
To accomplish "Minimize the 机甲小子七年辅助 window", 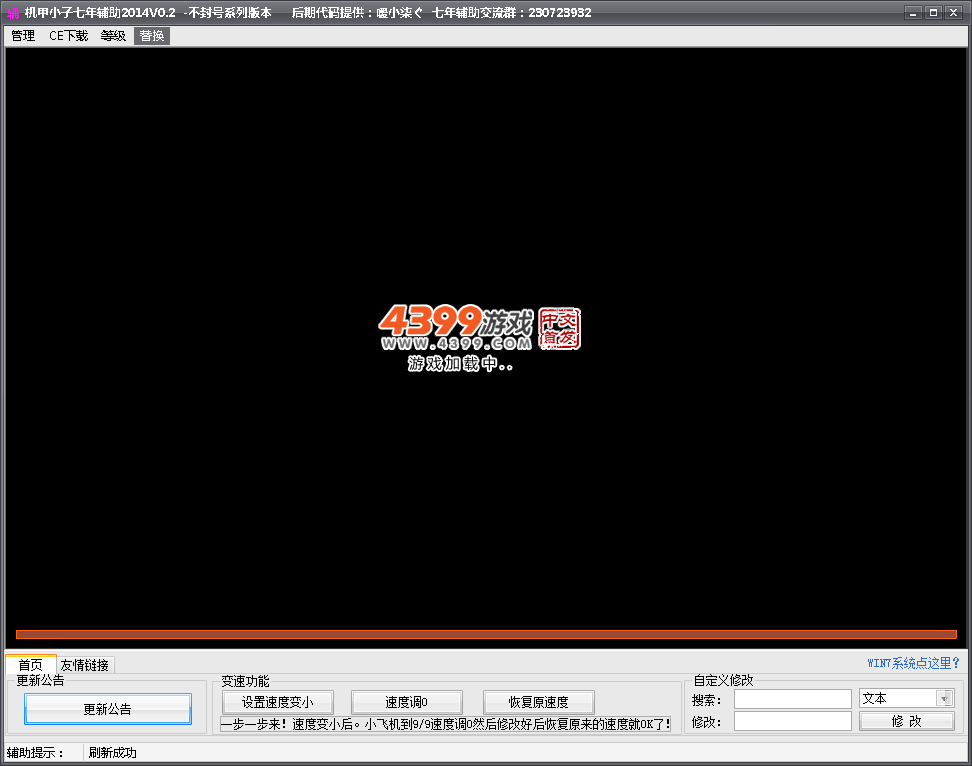I will pos(913,12).
